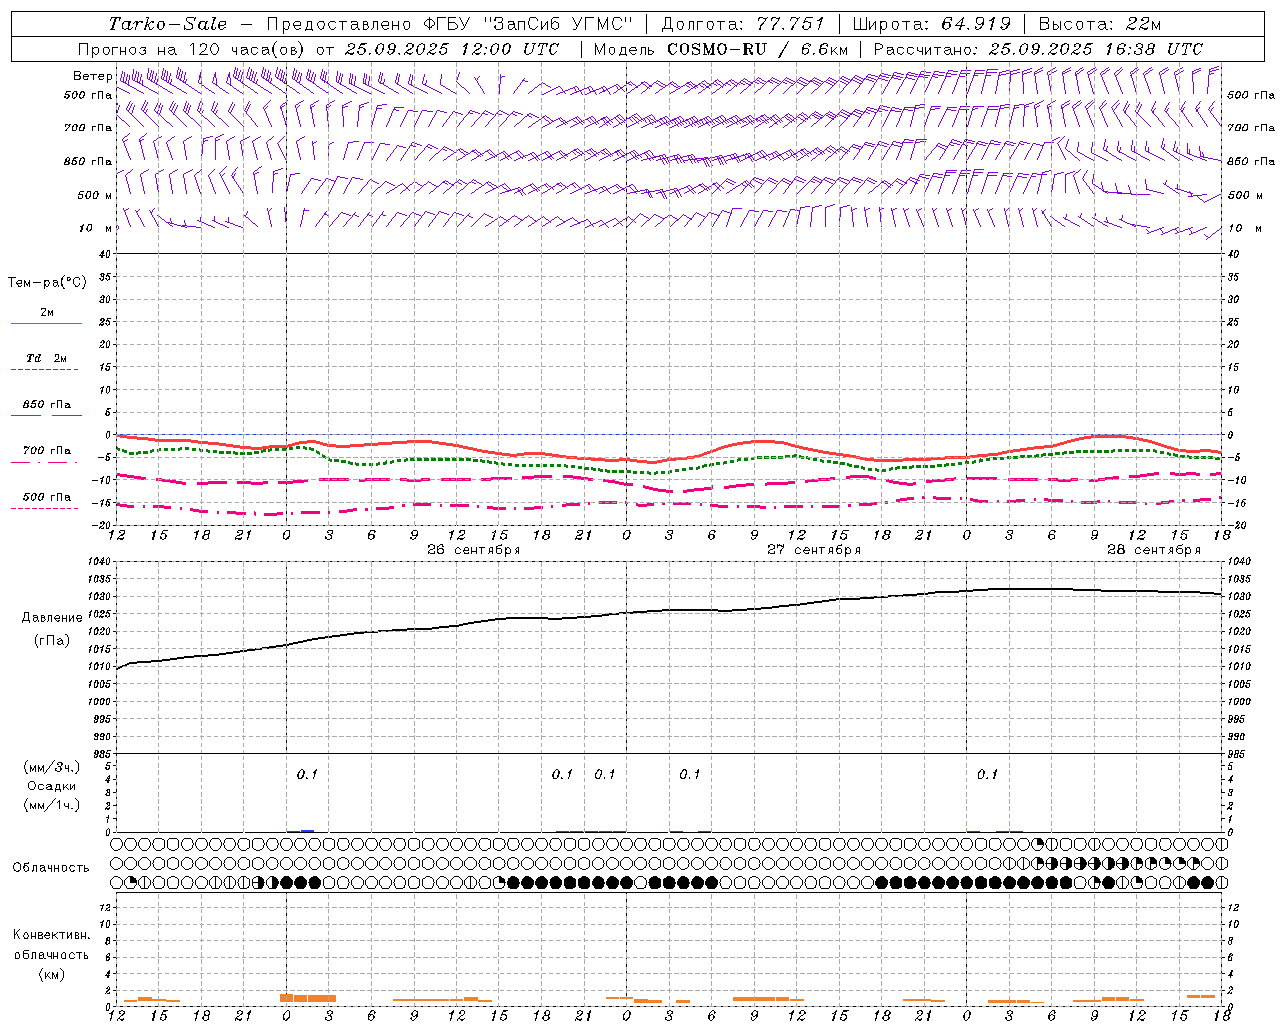Click the "27 сентября" date label
The width and height of the screenshot is (1280, 1024).
(x=814, y=550)
